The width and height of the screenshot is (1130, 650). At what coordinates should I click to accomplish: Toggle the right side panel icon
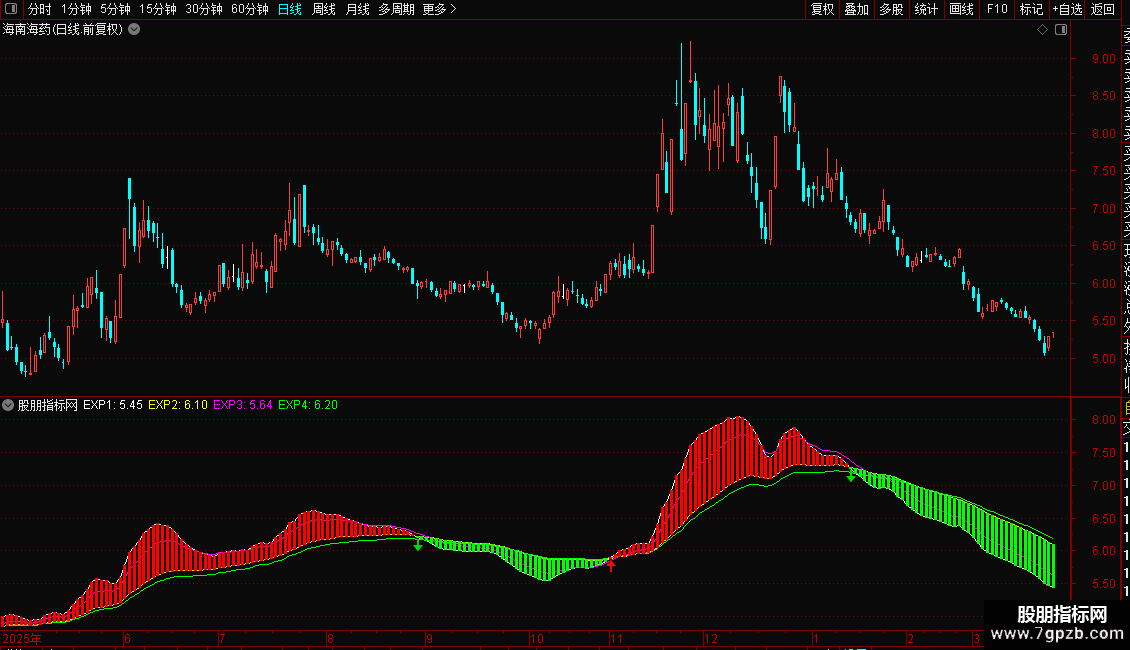pyautogui.click(x=1061, y=30)
